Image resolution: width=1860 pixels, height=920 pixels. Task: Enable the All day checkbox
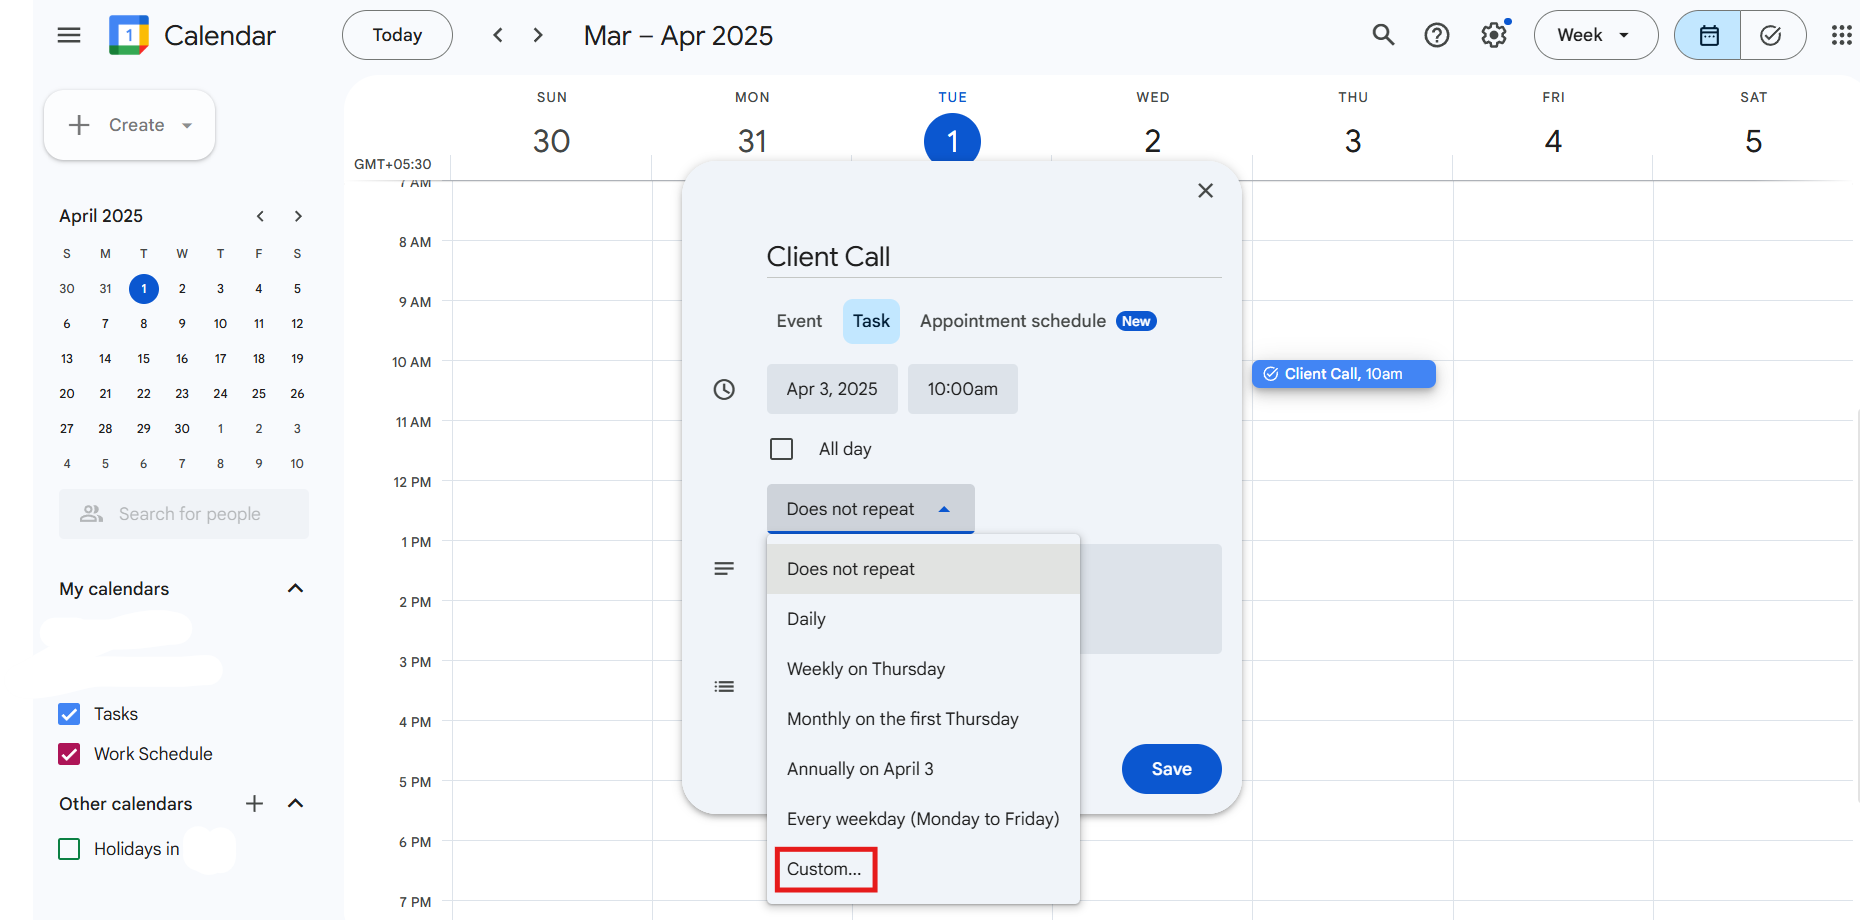[781, 448]
